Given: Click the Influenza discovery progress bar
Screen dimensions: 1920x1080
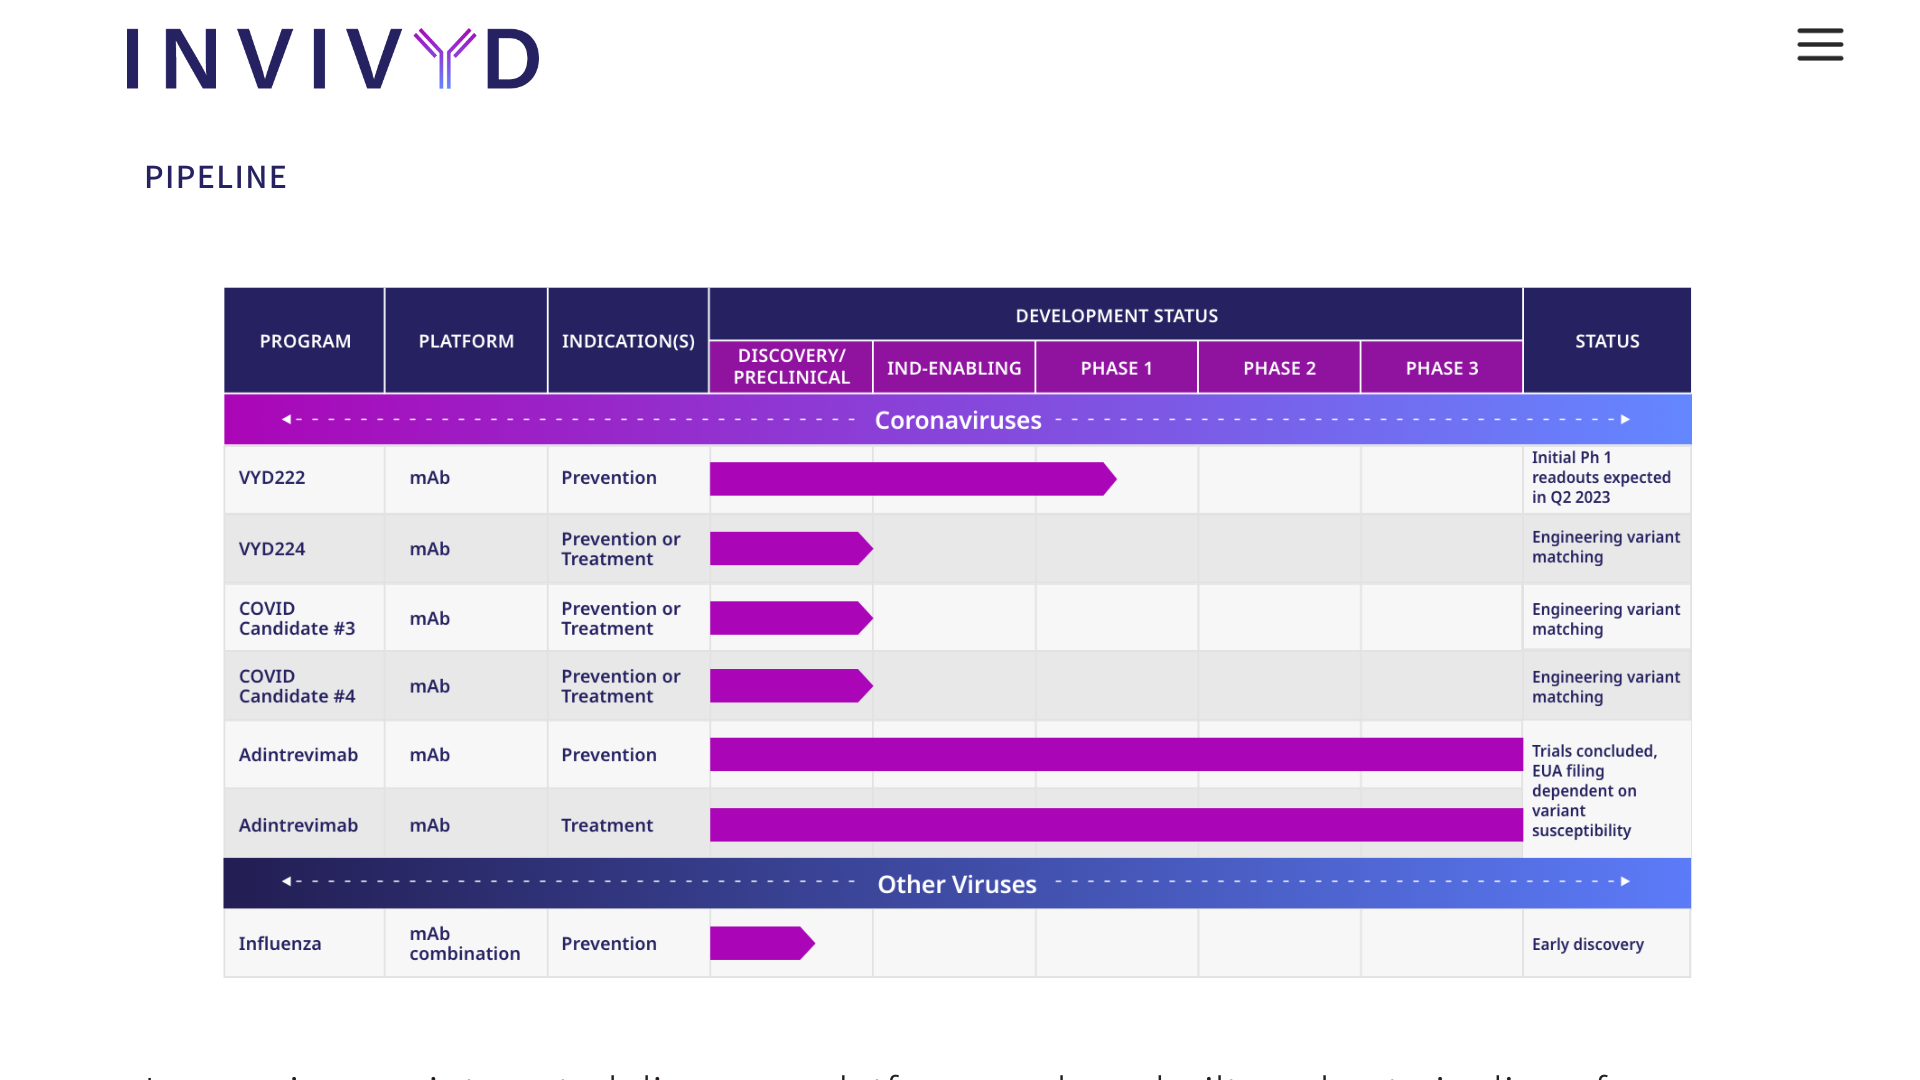Looking at the screenshot, I should (x=760, y=943).
